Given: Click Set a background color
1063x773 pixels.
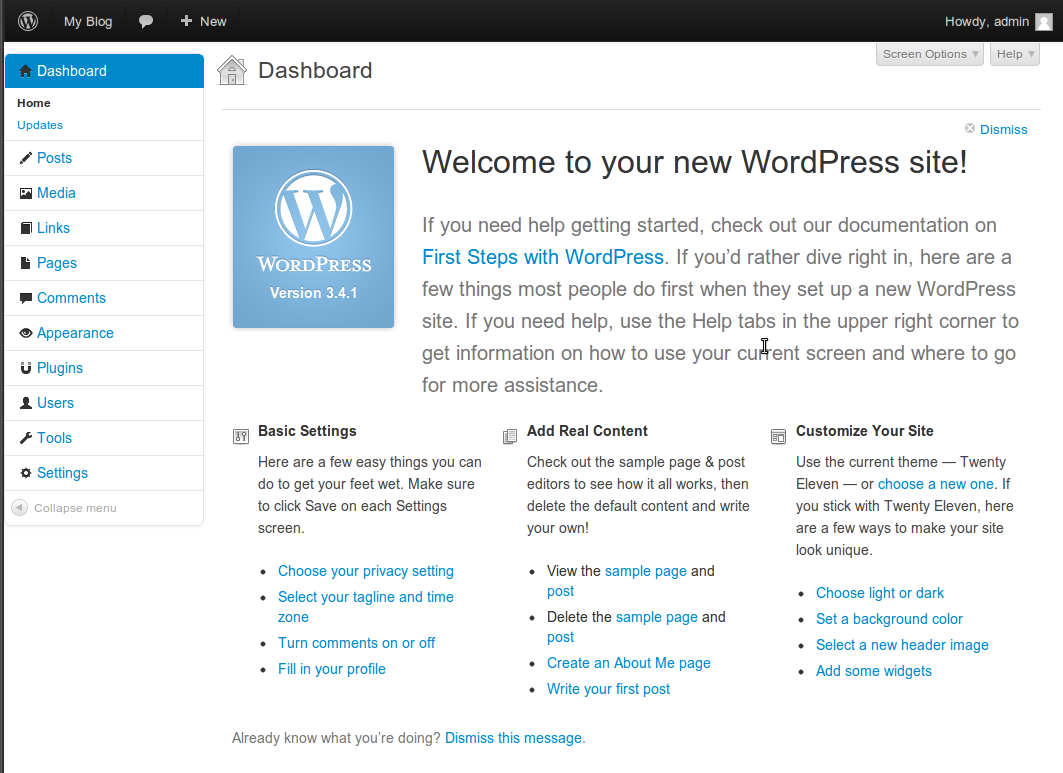Looking at the screenshot, I should (x=889, y=619).
